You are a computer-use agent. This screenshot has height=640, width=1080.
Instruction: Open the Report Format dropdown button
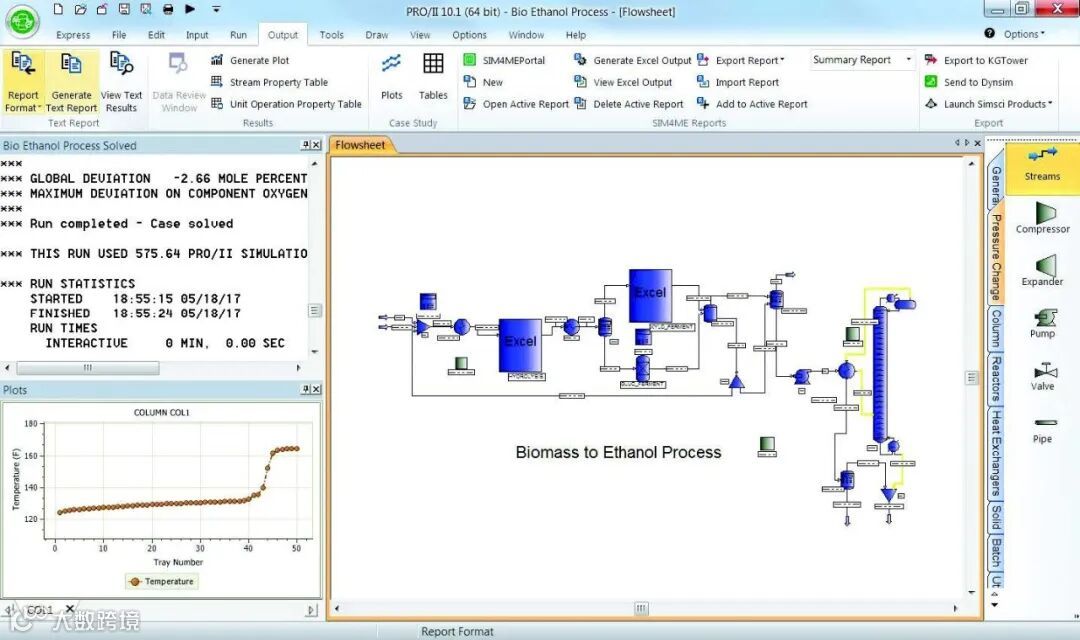(x=23, y=82)
